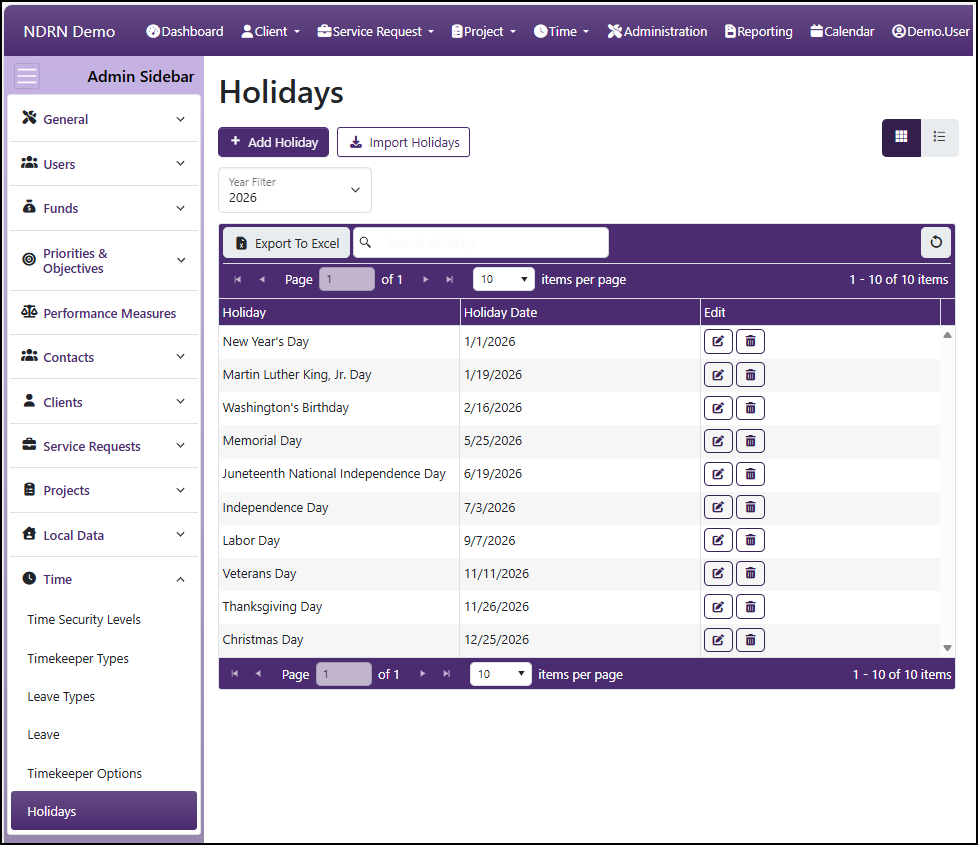Image resolution: width=978 pixels, height=845 pixels.
Task: Click the Import Holidays button
Action: 404,142
